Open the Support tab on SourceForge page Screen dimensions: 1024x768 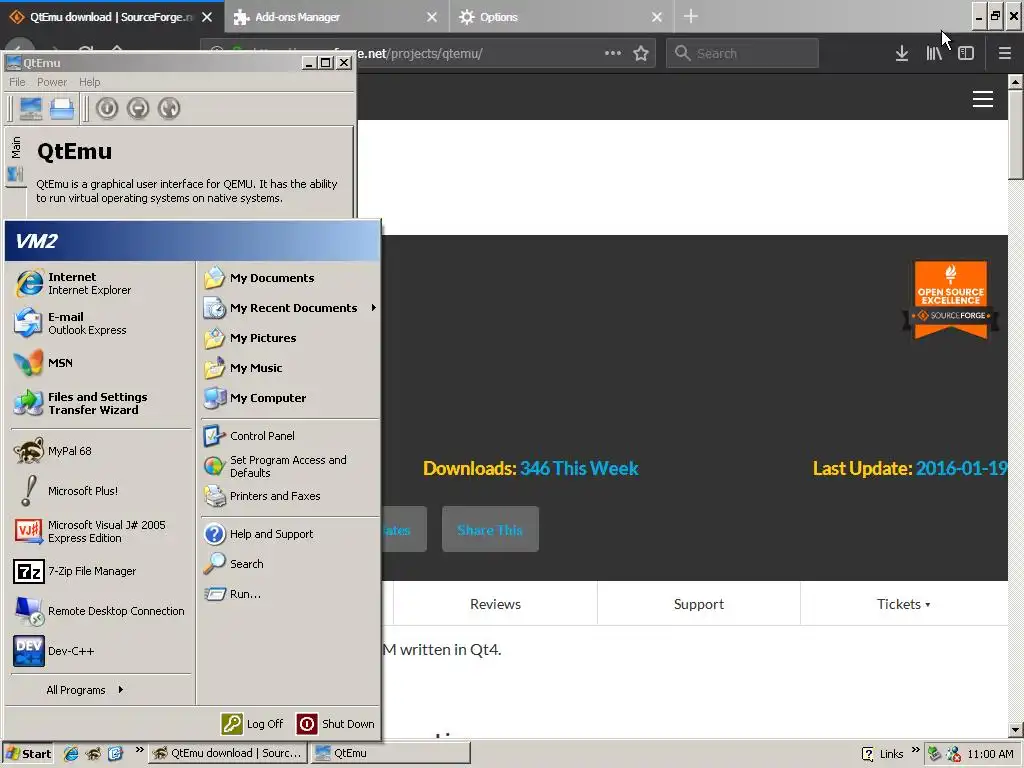tap(699, 604)
